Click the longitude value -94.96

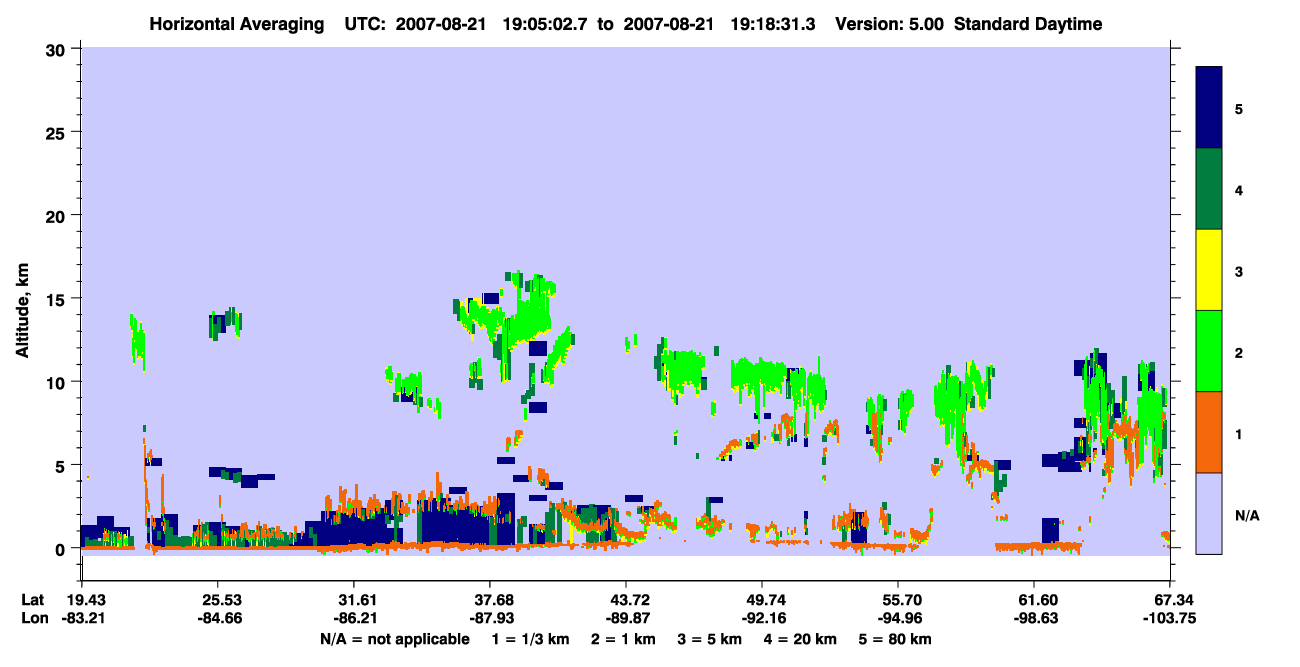pos(898,619)
